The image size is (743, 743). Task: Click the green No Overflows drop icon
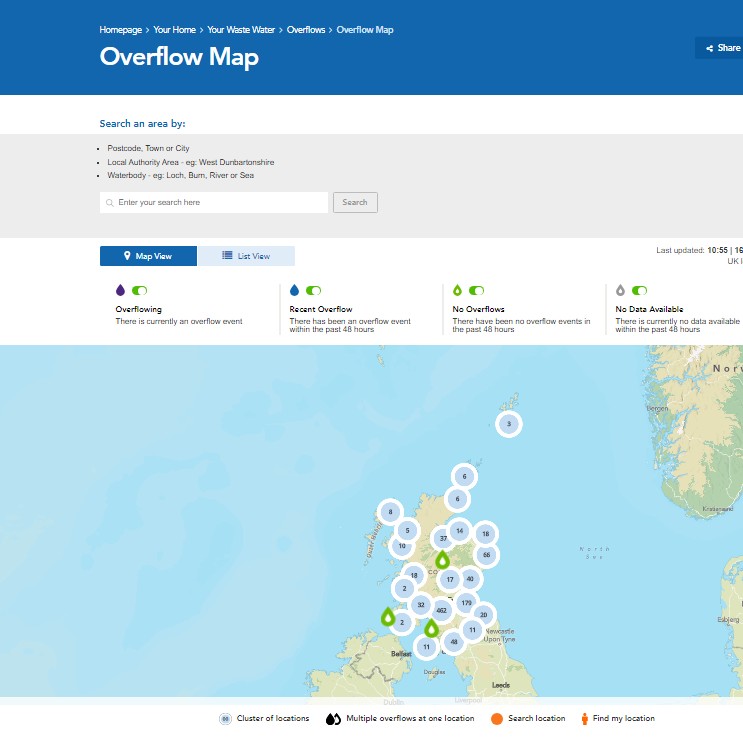(457, 290)
